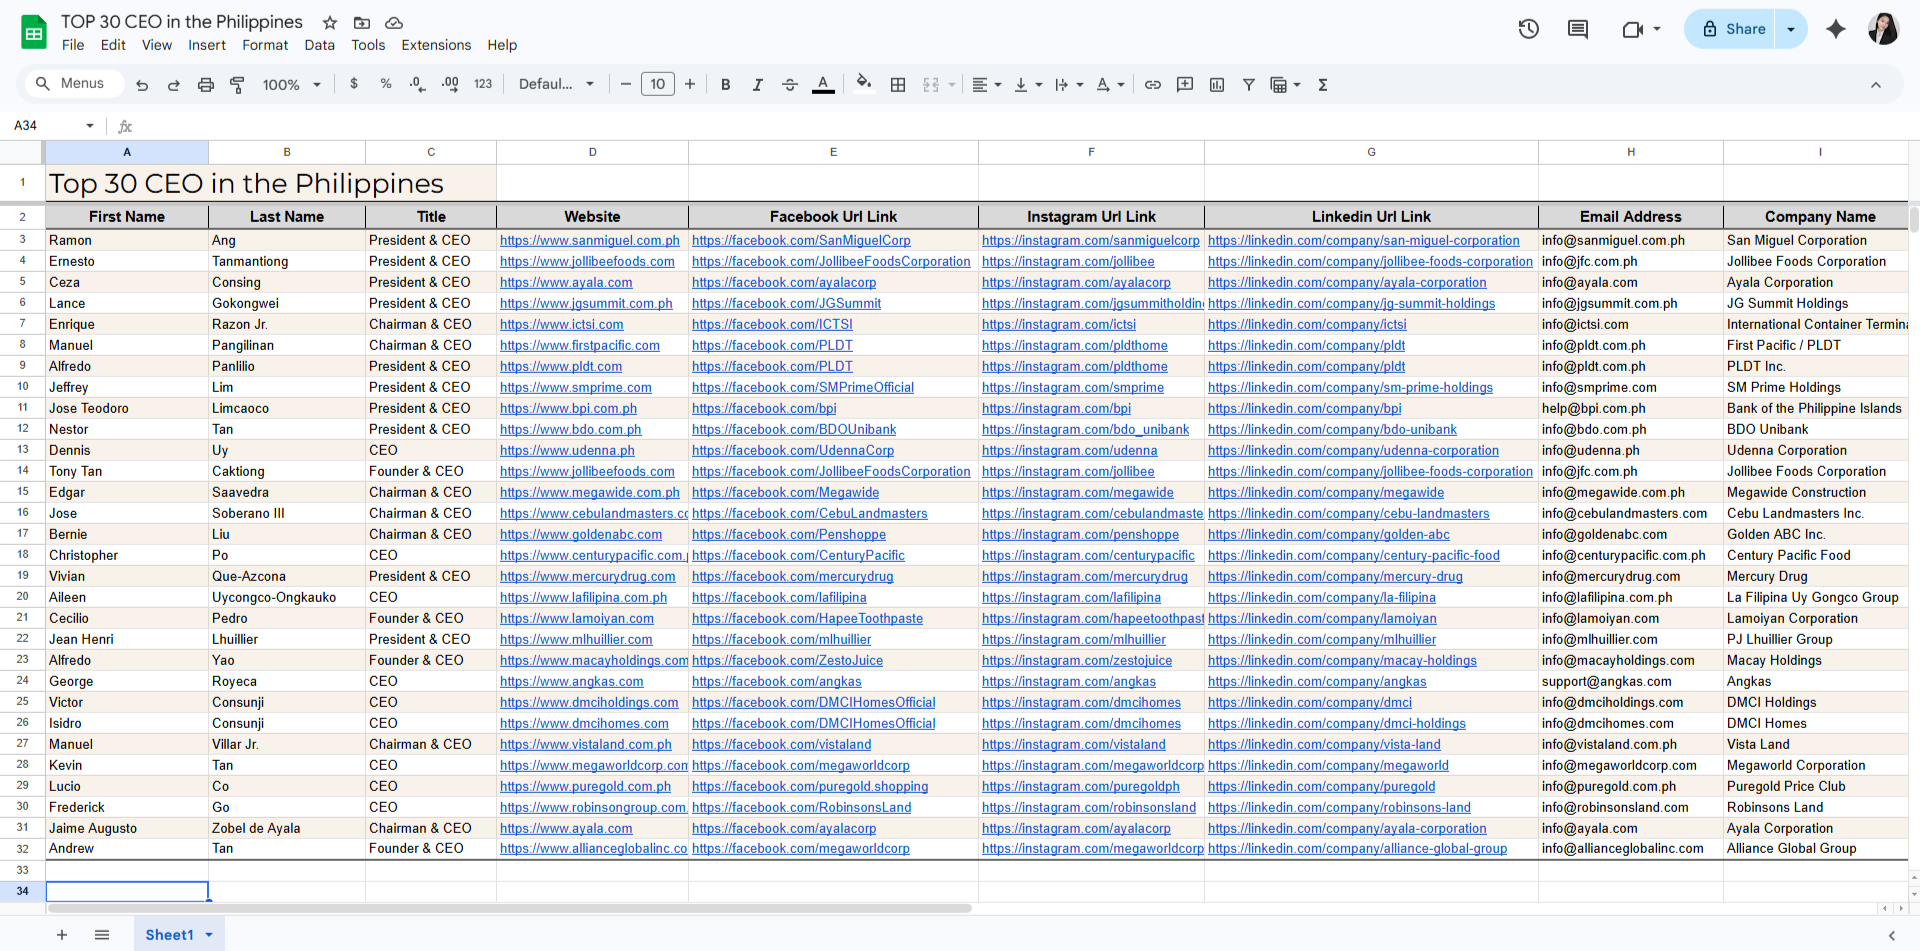Open the video call camera button
The width and height of the screenshot is (1920, 951).
point(1633,29)
